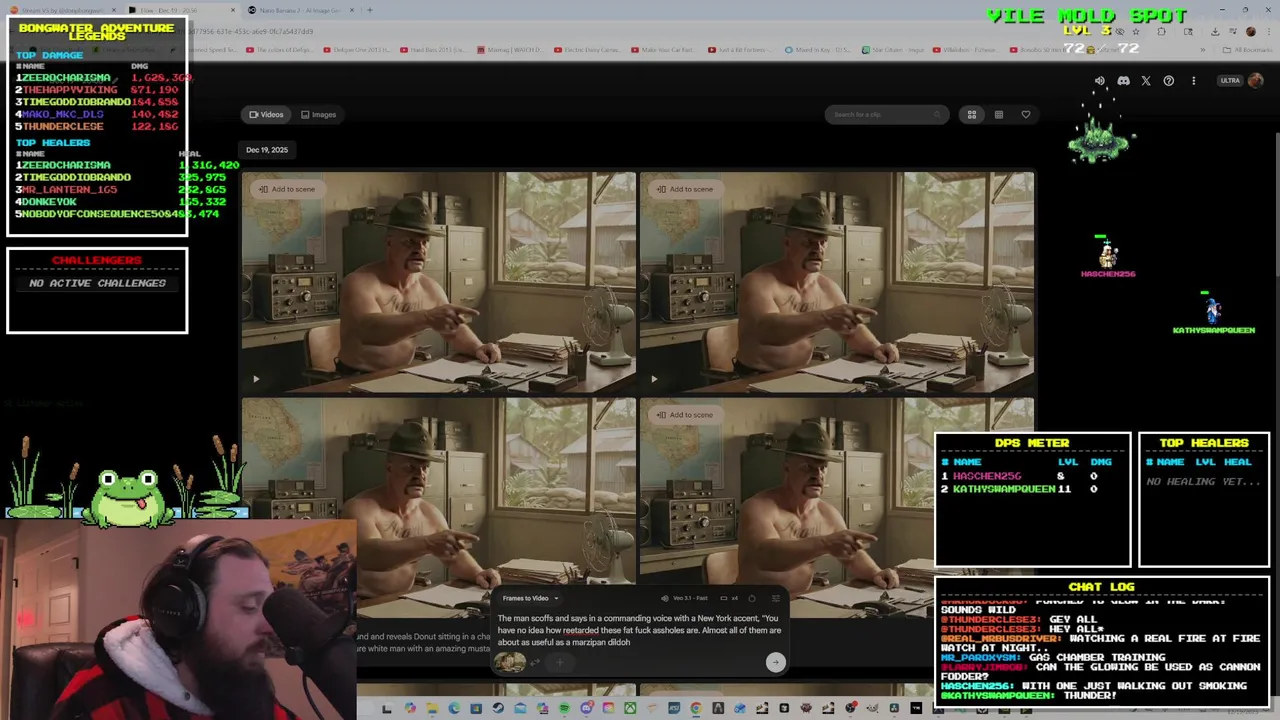Switch to 'Nano Banana 2' browser tab
The image size is (1280, 720).
tap(302, 10)
